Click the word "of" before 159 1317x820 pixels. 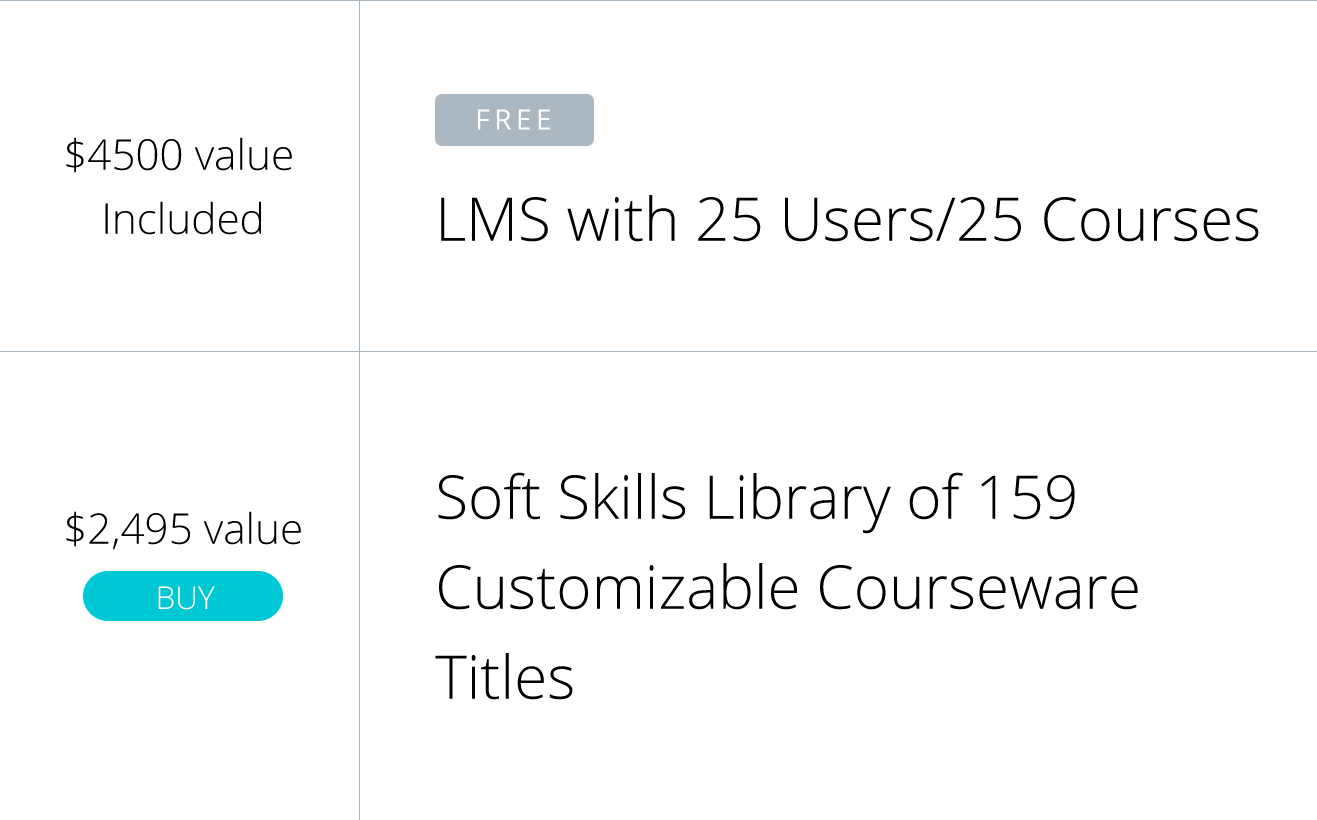(934, 497)
